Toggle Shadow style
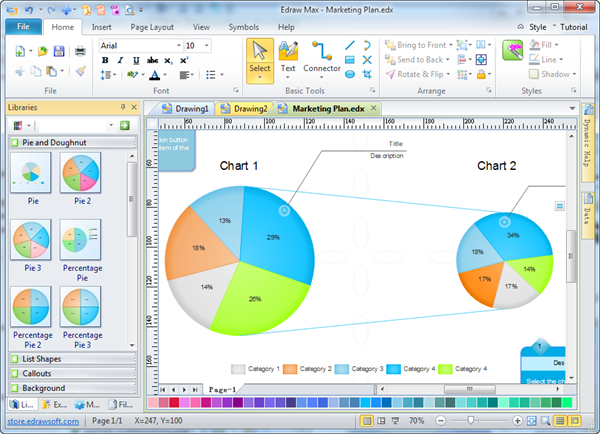 [552, 74]
